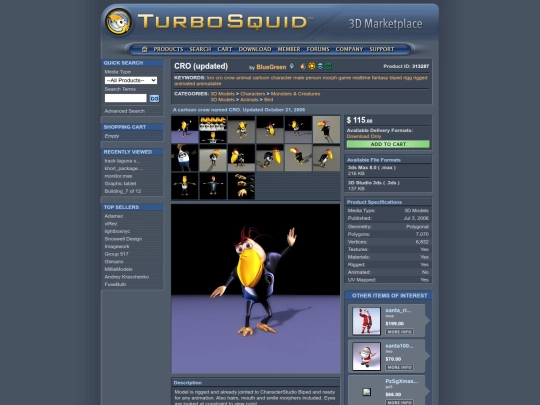This screenshot has height=405, width=540.
Task: Click the teal striped badge icon
Action: coord(320,66)
